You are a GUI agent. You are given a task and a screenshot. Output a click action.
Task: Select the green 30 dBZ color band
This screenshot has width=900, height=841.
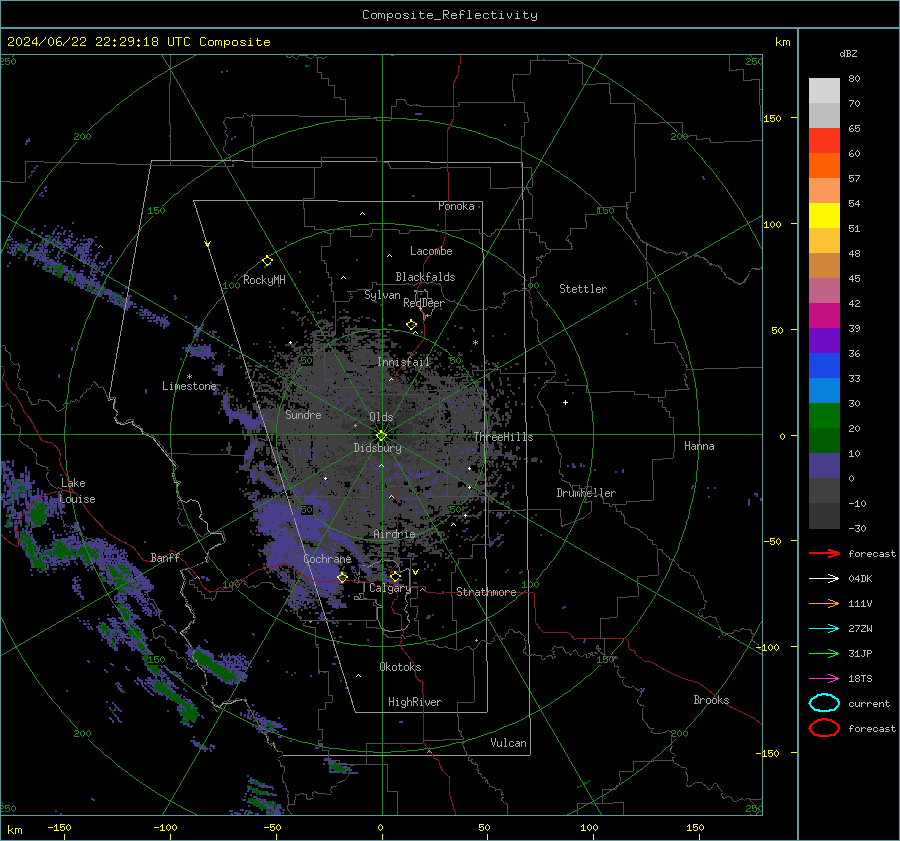coord(824,416)
